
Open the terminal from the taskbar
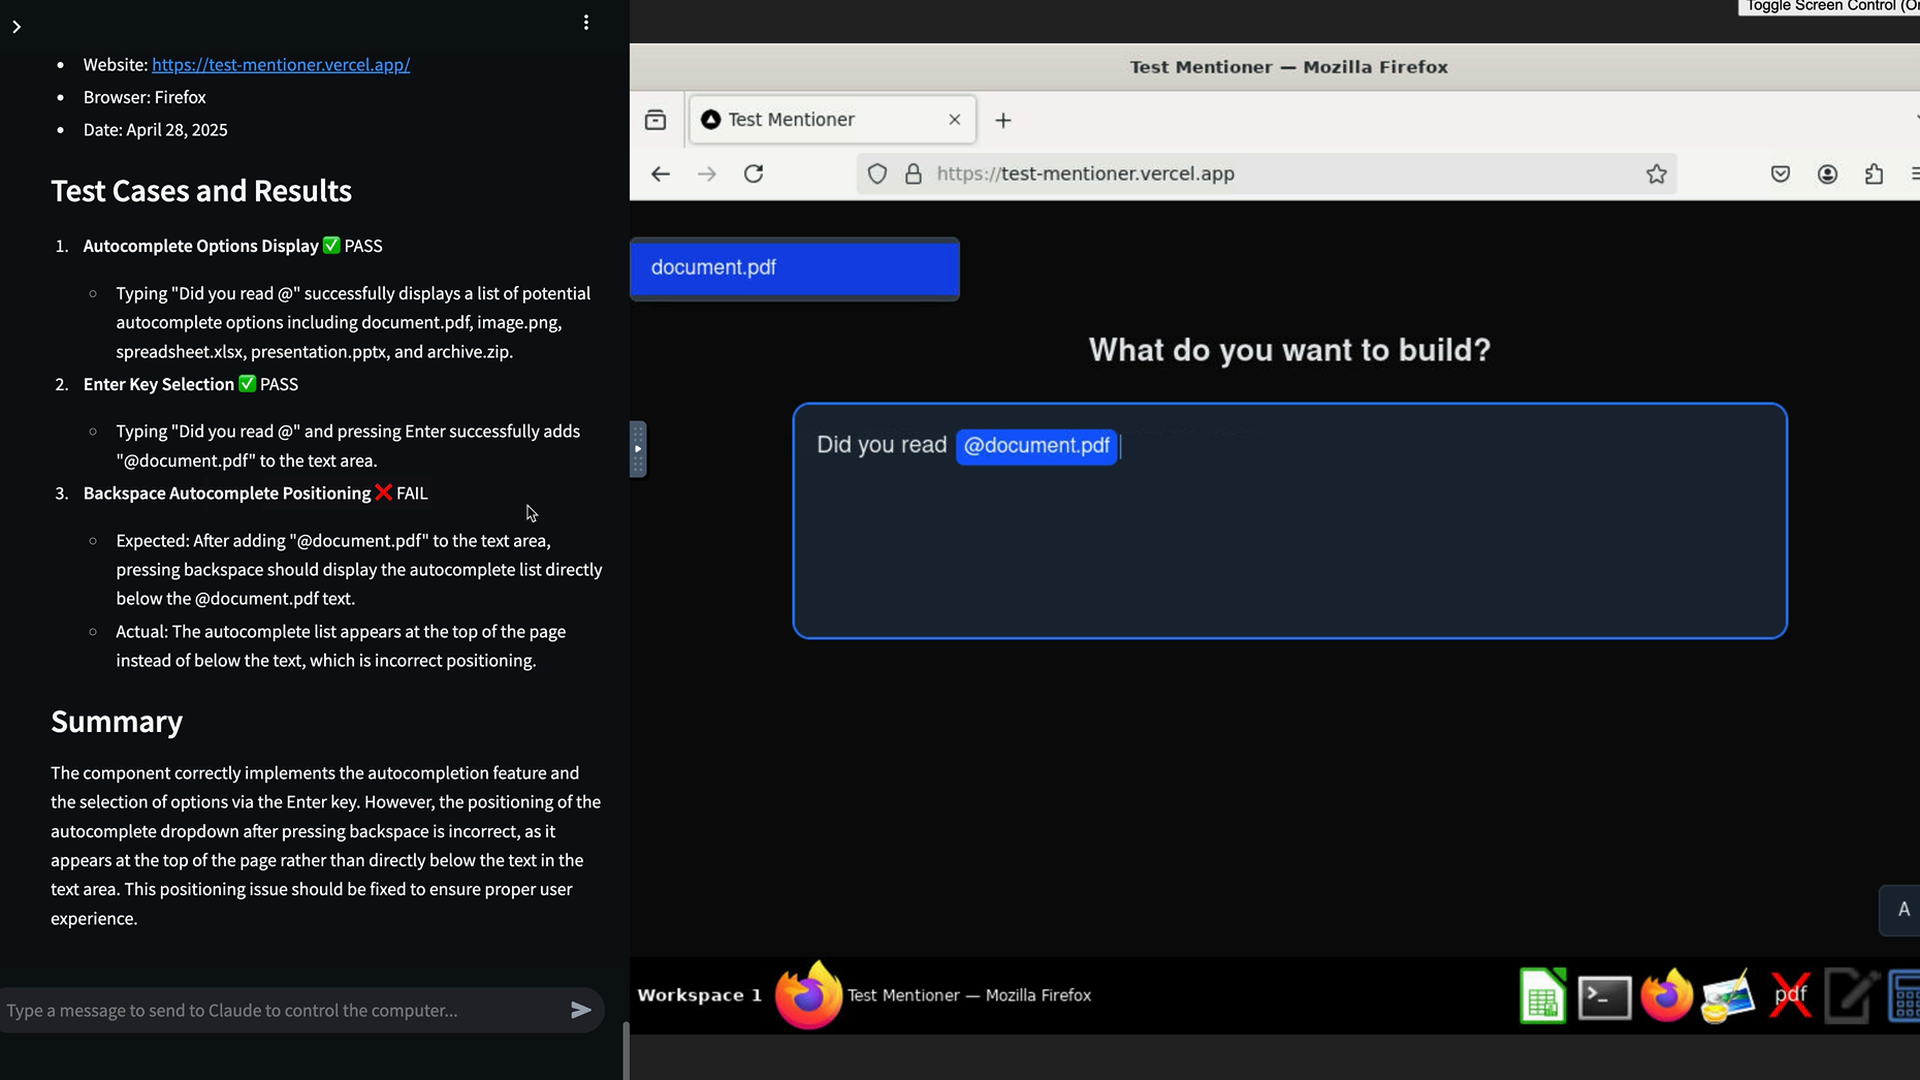1604,997
